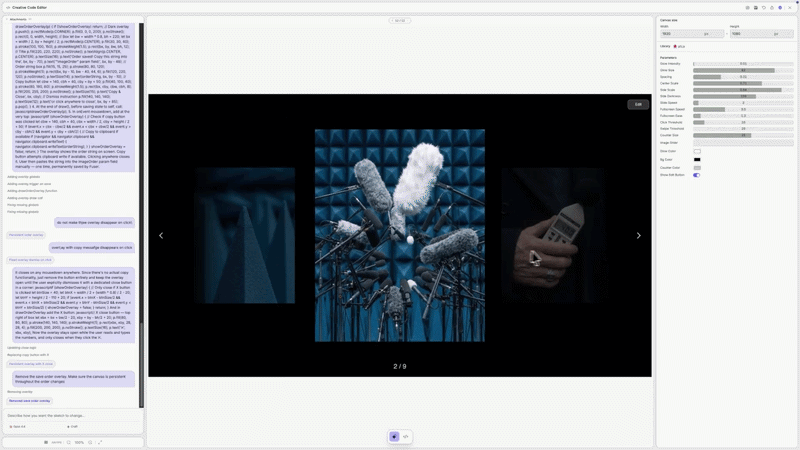
Task: Click the zoom in icon after 100%
Action: click(x=90, y=442)
